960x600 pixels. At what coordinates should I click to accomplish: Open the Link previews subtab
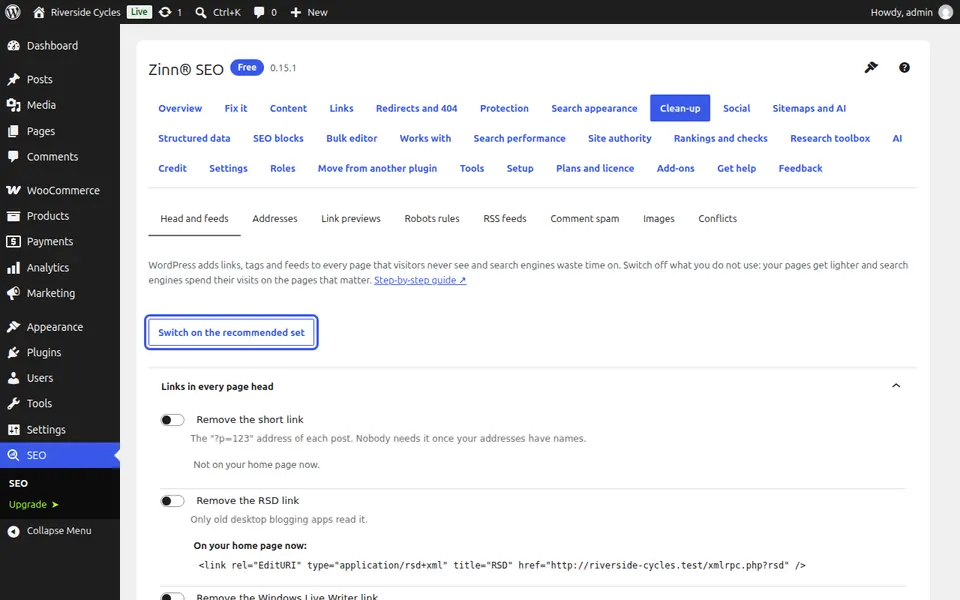pyautogui.click(x=351, y=219)
